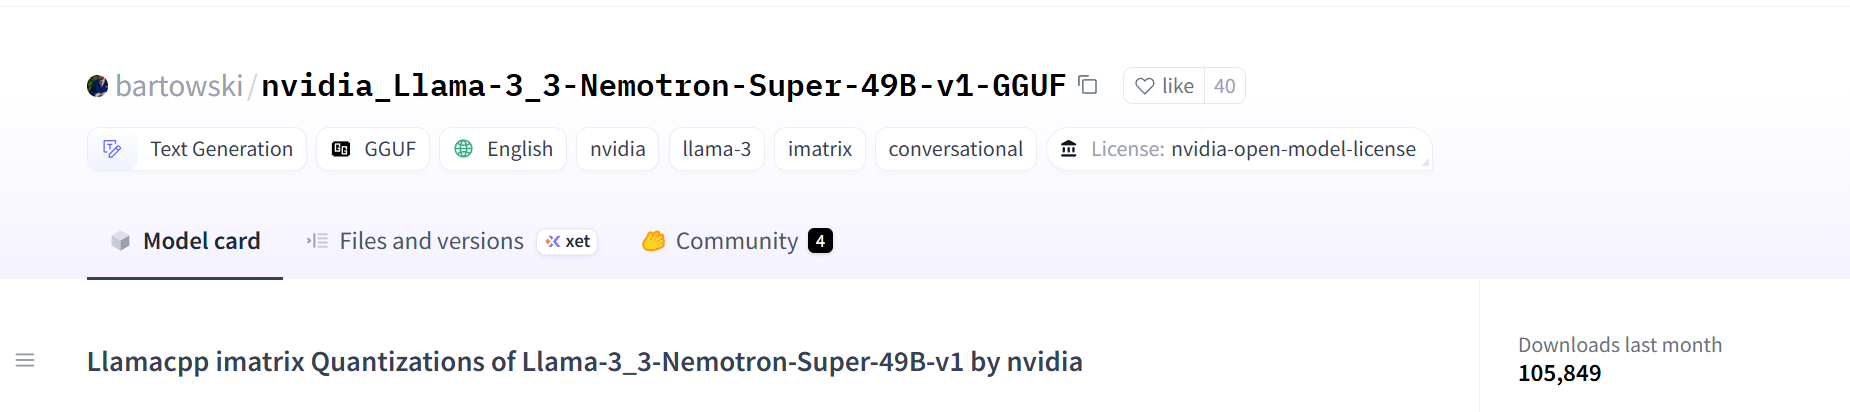Image resolution: width=1850 pixels, height=412 pixels.
Task: Open bartowski profile link
Action: 179,86
